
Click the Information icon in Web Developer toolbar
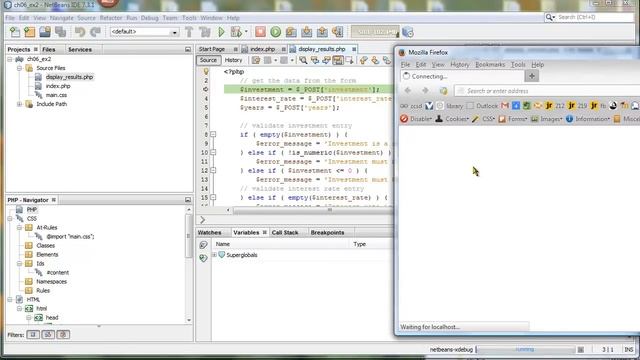[569, 119]
